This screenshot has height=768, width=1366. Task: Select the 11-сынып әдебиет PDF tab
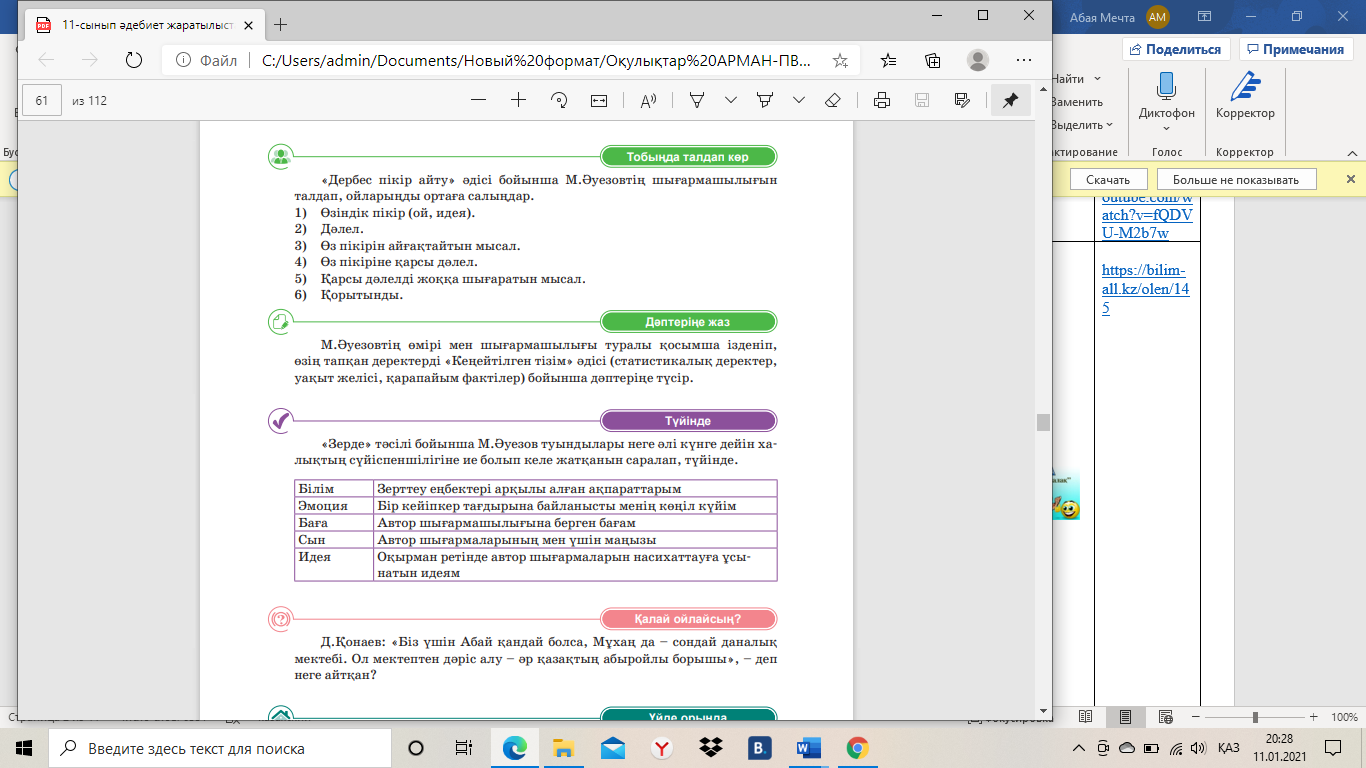tap(140, 24)
